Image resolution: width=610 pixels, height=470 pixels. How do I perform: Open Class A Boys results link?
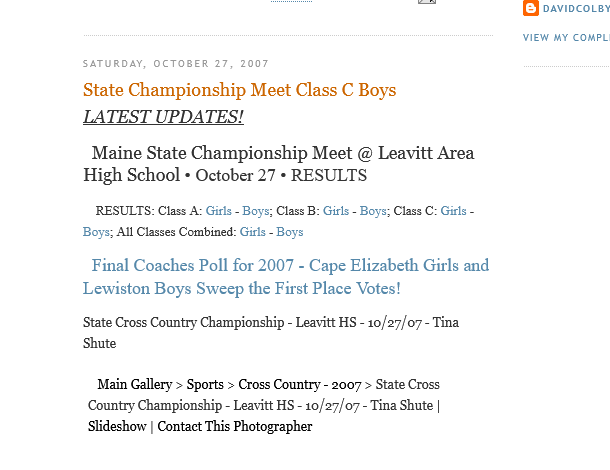(256, 211)
